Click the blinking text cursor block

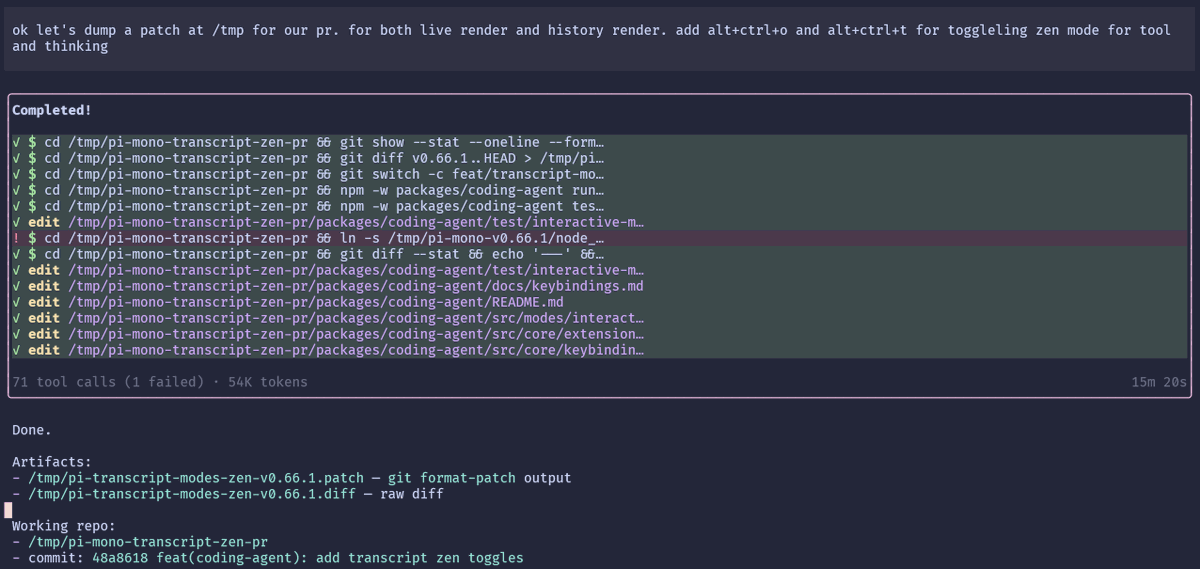[x=8, y=510]
